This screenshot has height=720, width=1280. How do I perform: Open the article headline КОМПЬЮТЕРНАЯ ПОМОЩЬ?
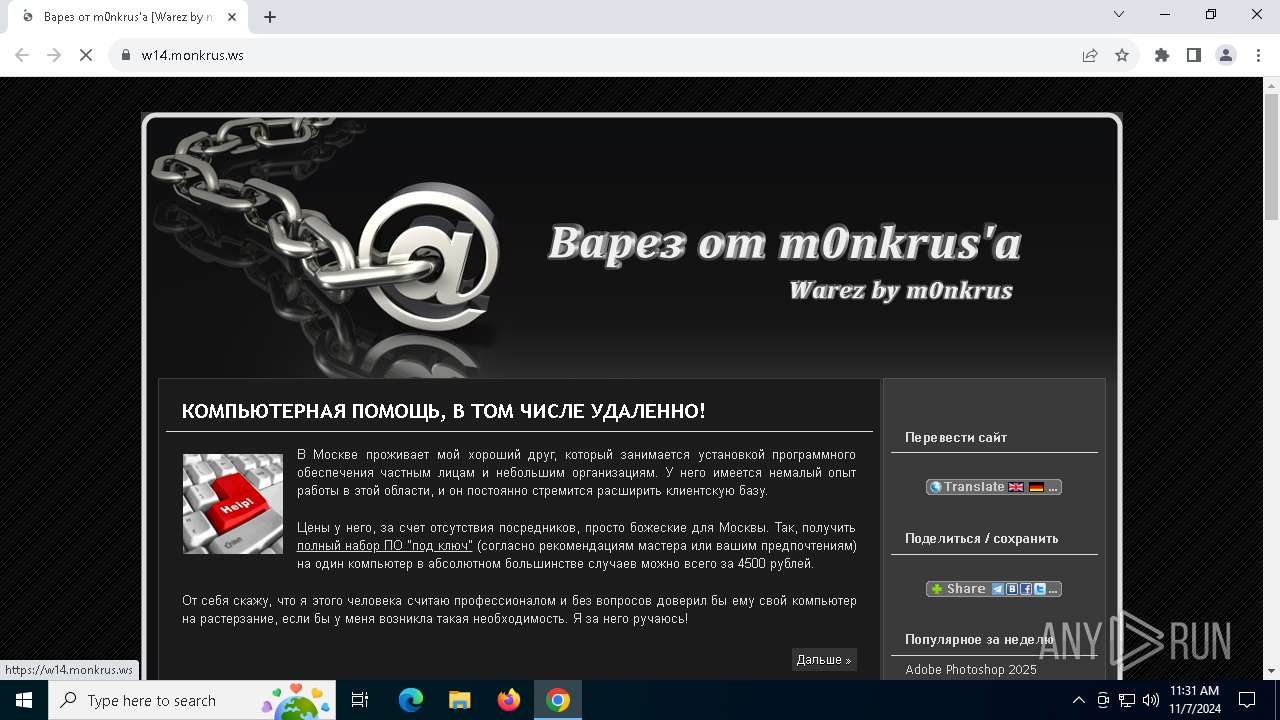pos(443,411)
